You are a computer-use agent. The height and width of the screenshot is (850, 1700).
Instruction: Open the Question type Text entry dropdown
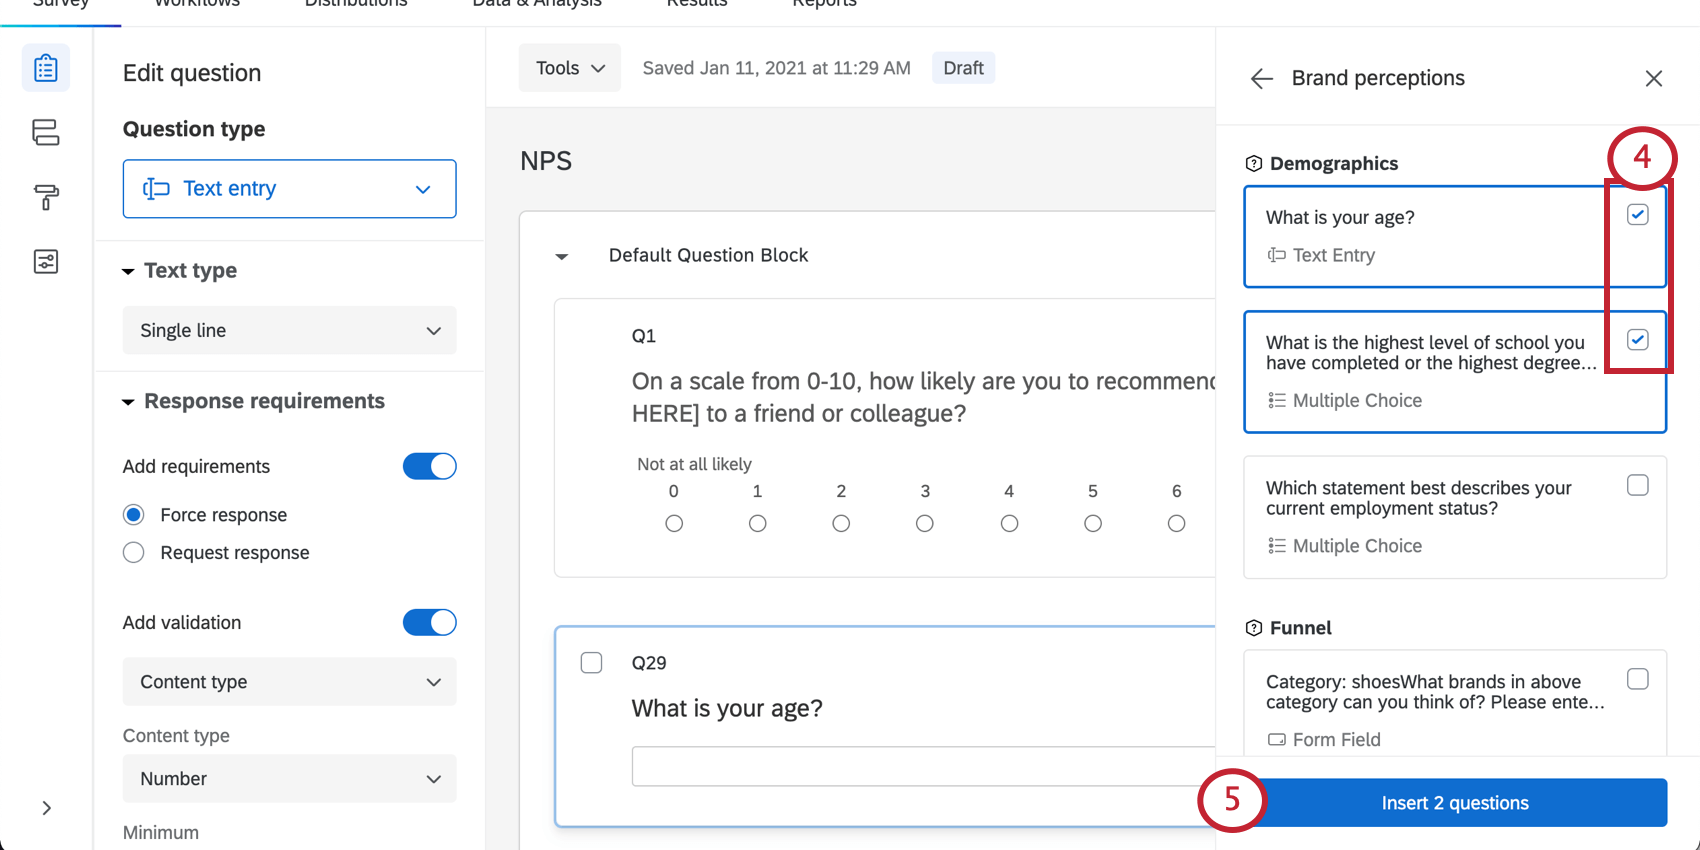tap(289, 189)
